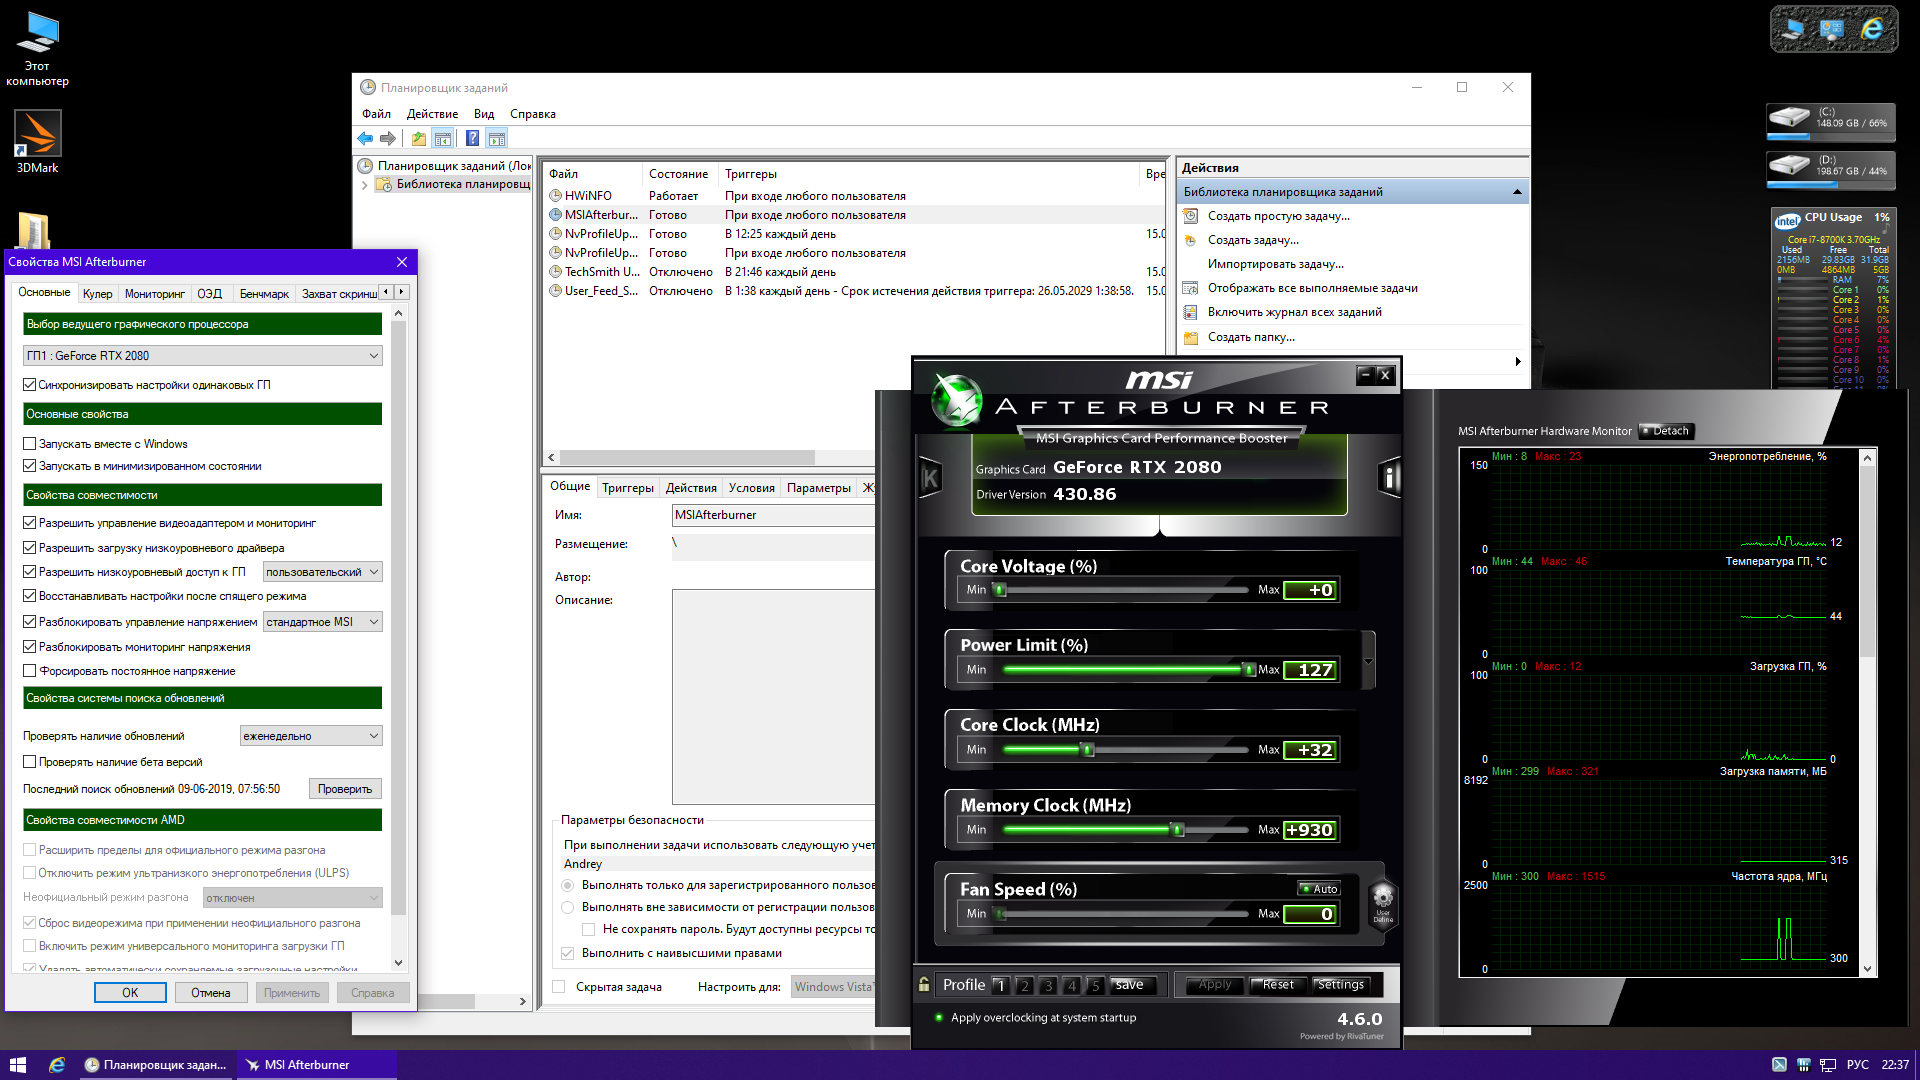Check 'Форсировать постоянное напряжение' option
Viewport: 1920px width, 1080px height.
point(30,671)
